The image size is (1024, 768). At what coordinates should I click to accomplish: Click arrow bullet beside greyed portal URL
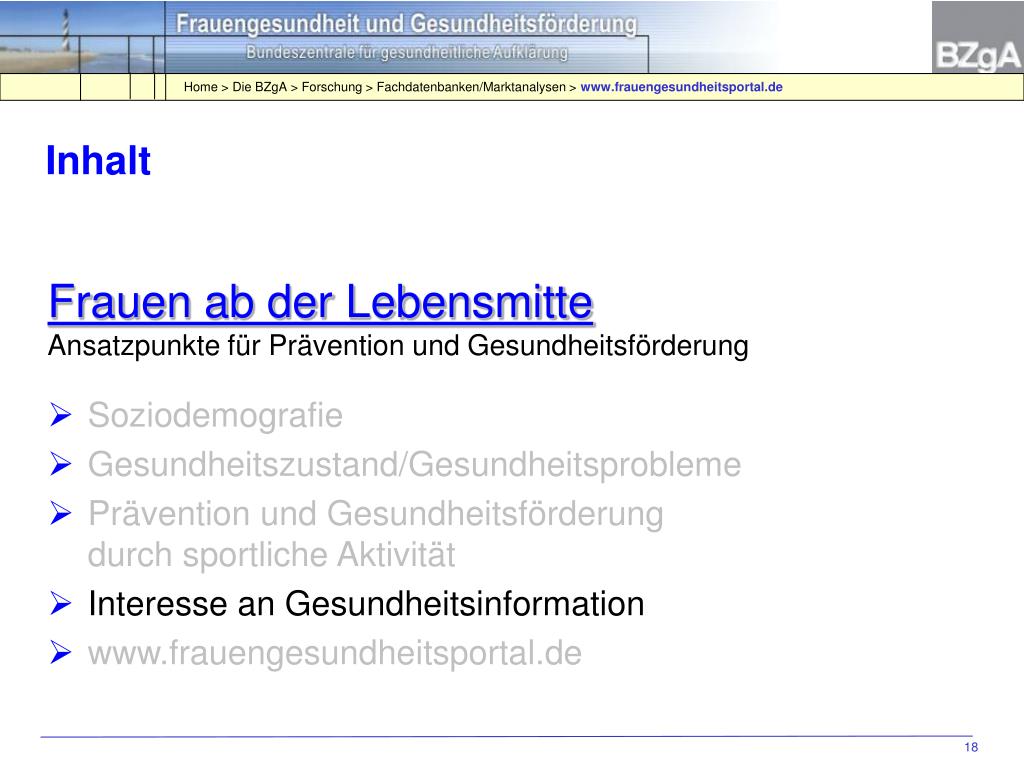coord(60,652)
